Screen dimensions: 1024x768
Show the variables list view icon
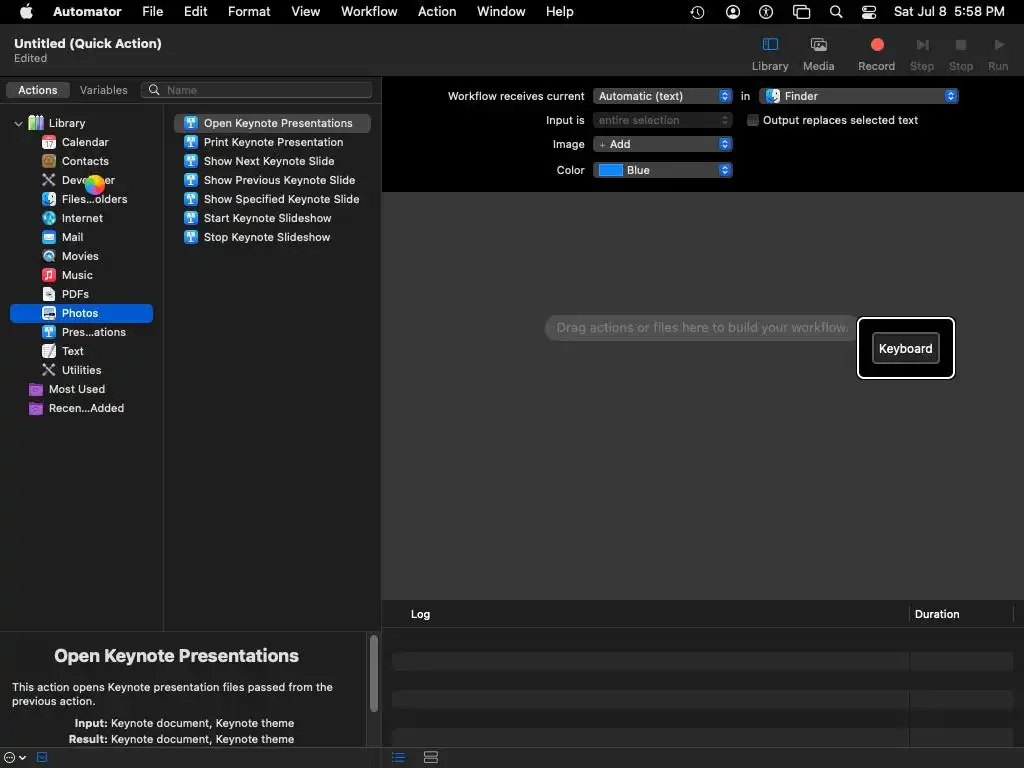click(431, 757)
